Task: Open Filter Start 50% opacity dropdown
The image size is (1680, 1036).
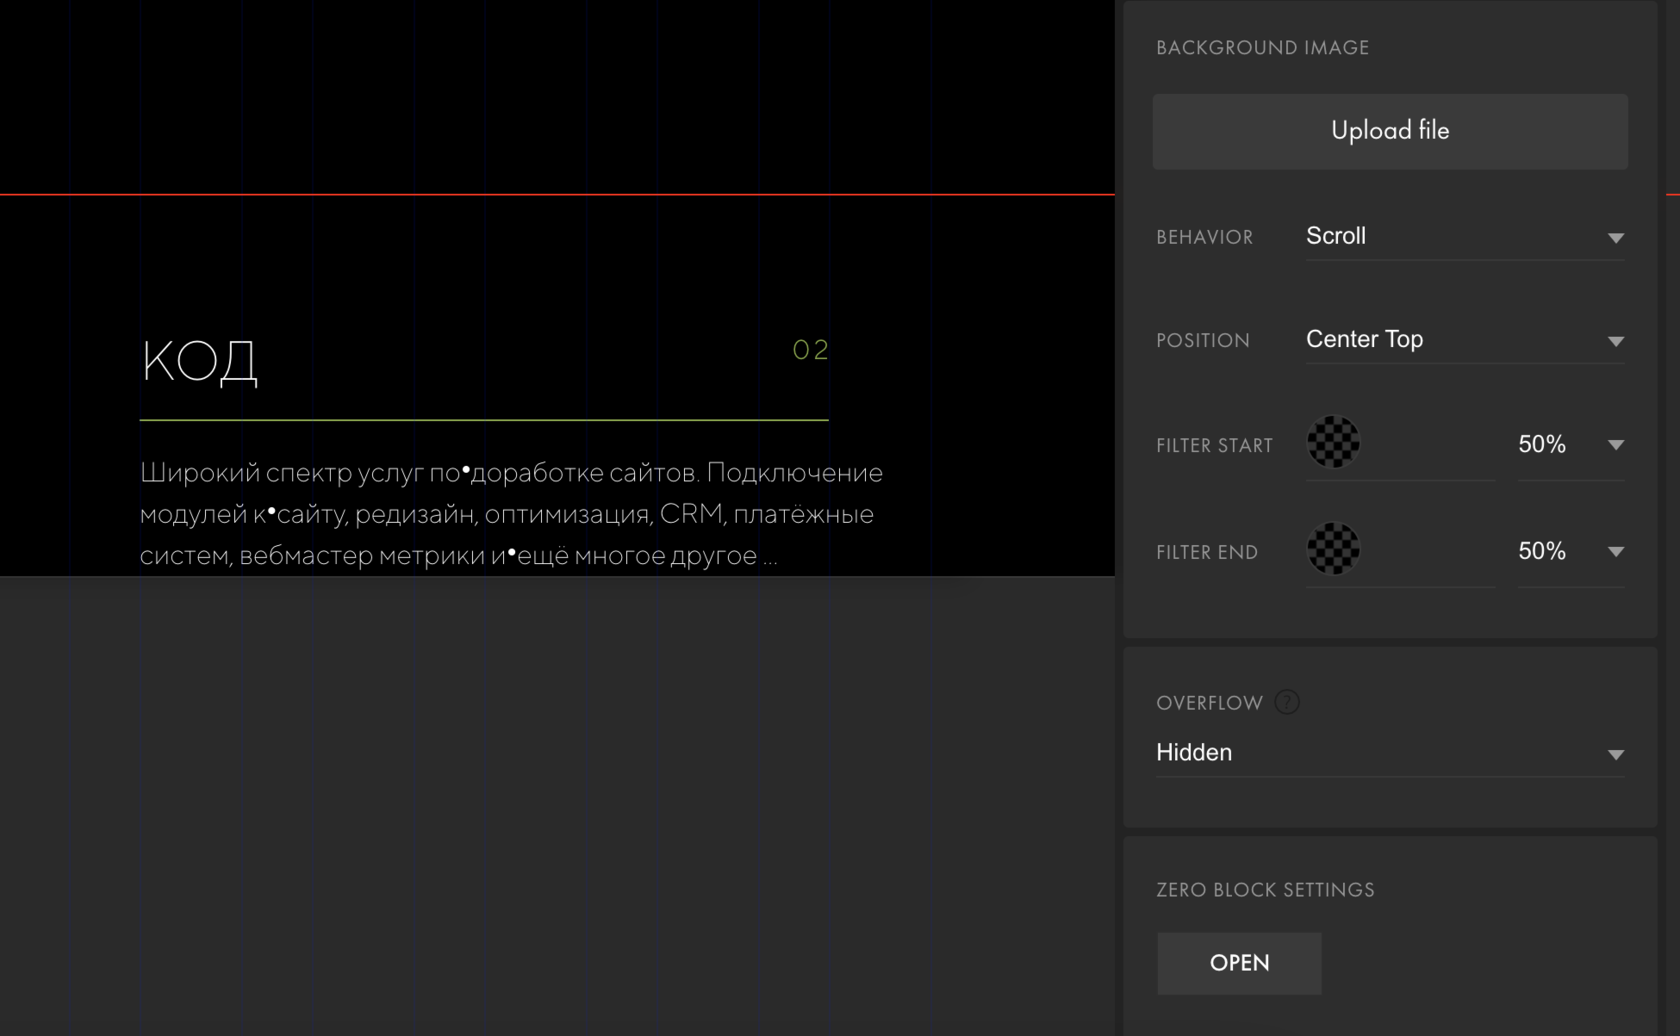Action: [x=1571, y=445]
